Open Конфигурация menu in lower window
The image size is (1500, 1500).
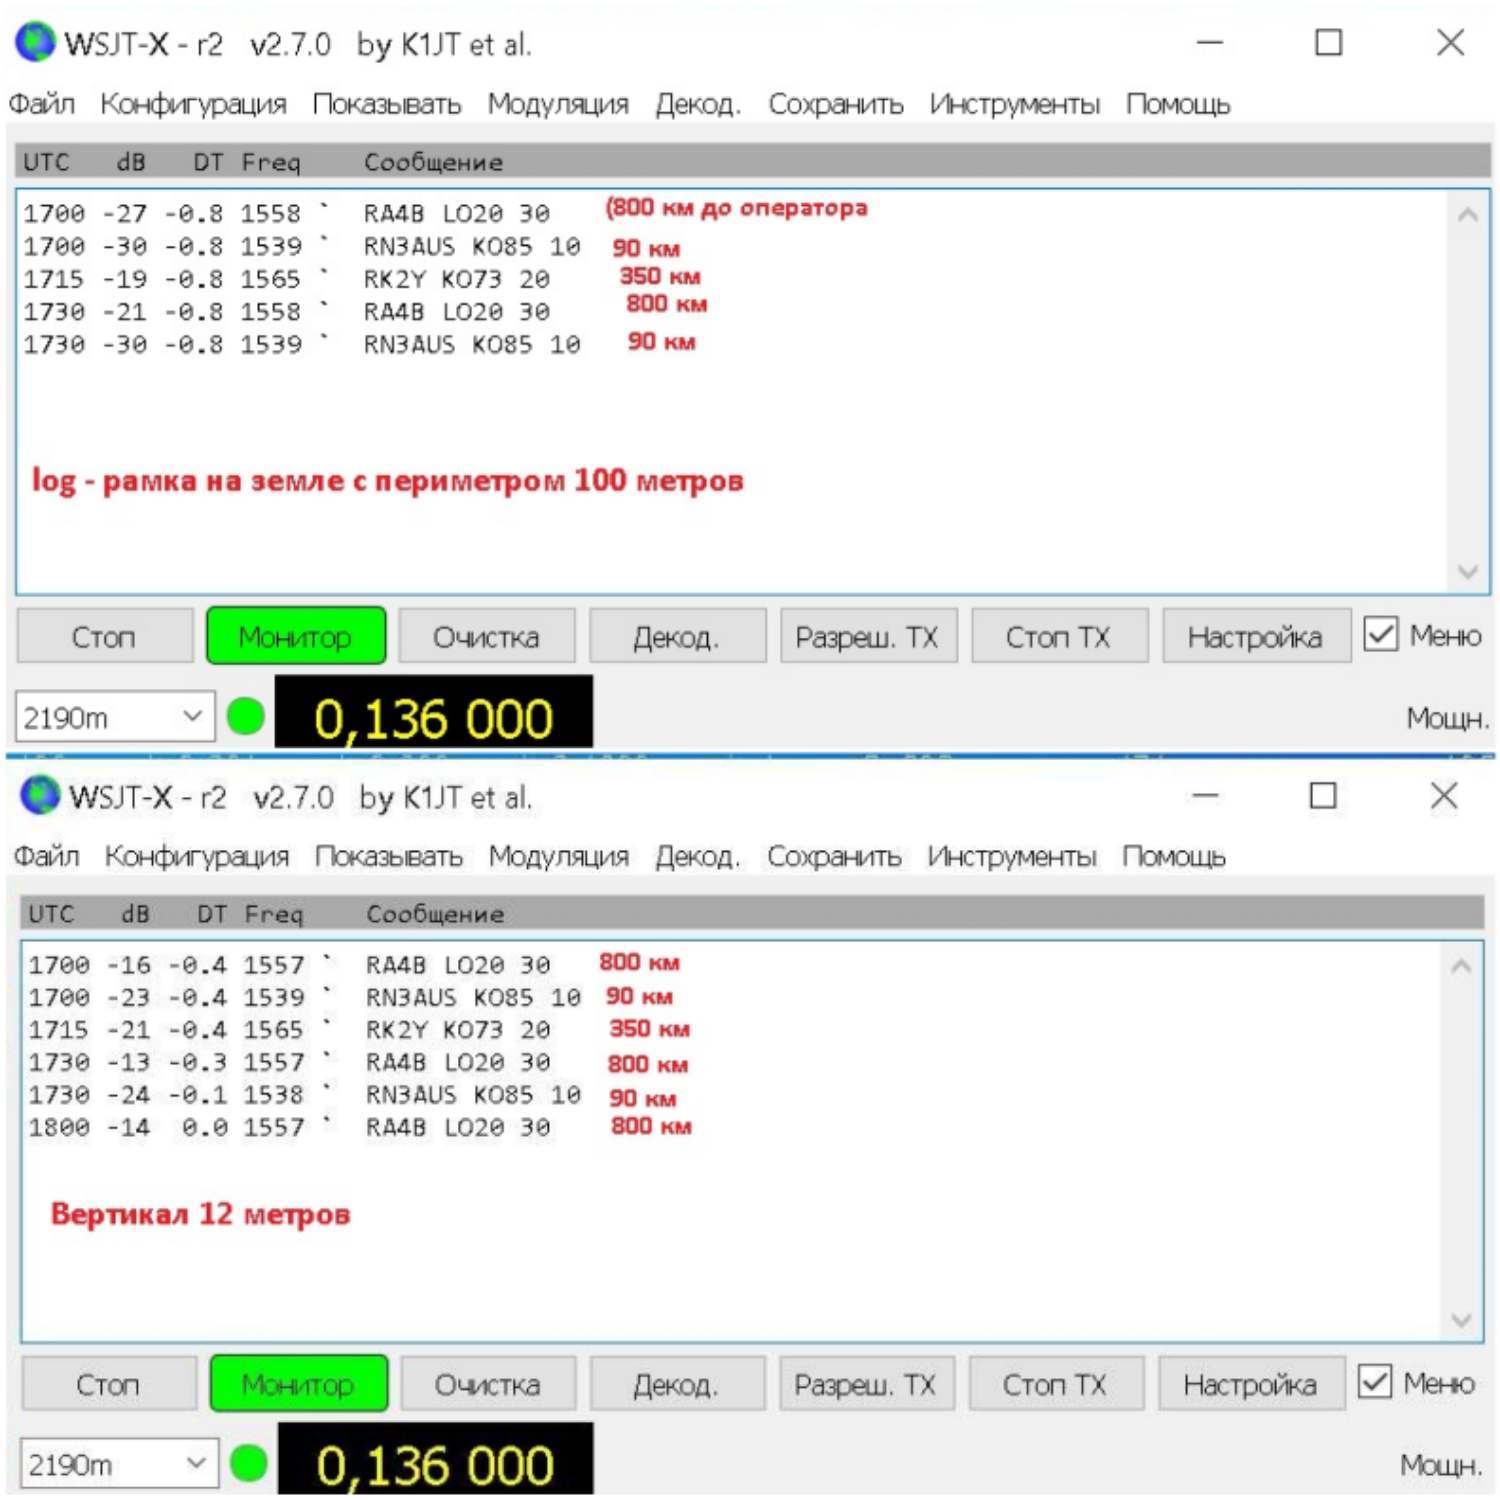pos(196,856)
